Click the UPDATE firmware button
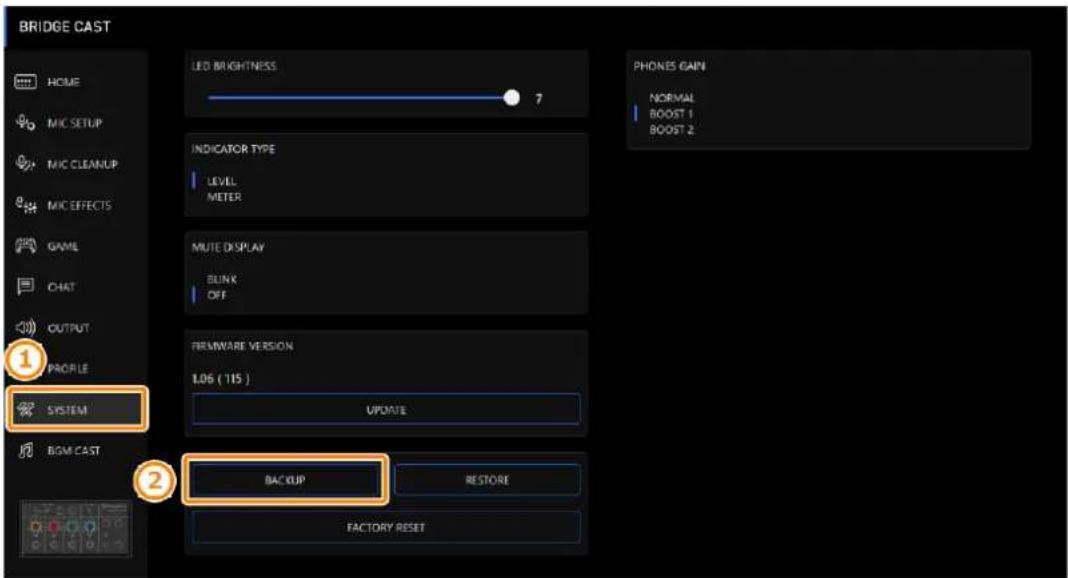The height and width of the screenshot is (578, 1068). click(x=386, y=410)
